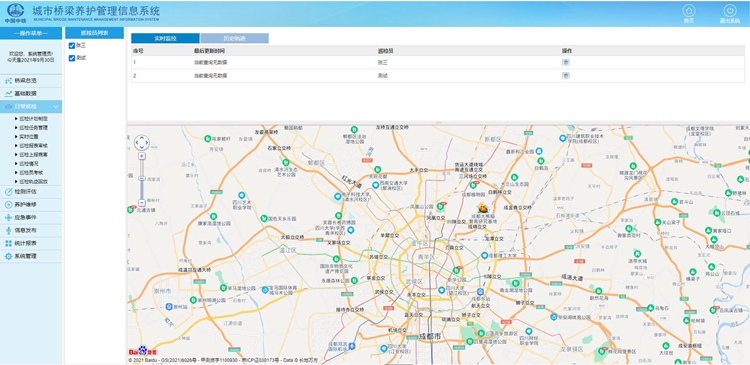Viewport: 750px width, 365px height.
Task: Click the 应急事件 icon in sidebar
Action: 8,217
